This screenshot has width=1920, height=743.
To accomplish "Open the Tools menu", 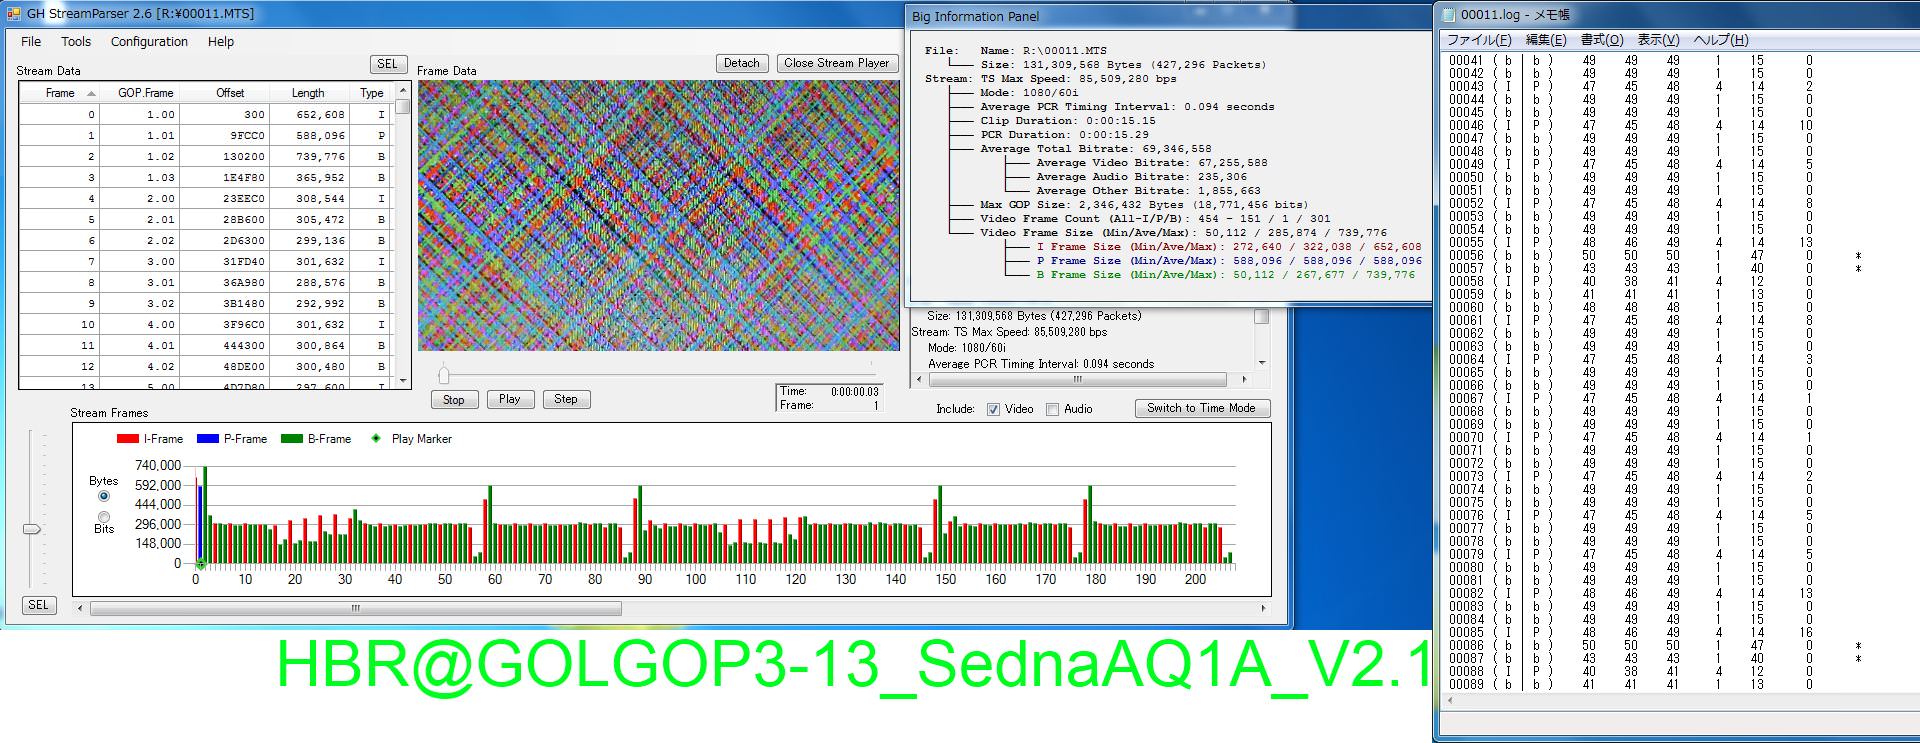I will coord(76,42).
